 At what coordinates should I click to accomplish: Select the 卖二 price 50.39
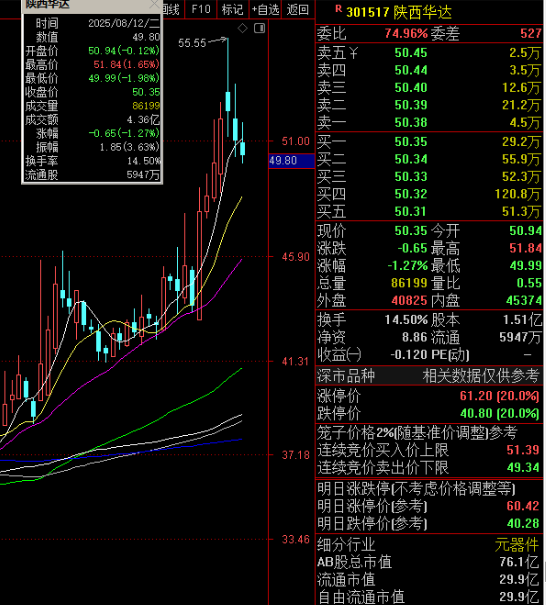[x=411, y=105]
